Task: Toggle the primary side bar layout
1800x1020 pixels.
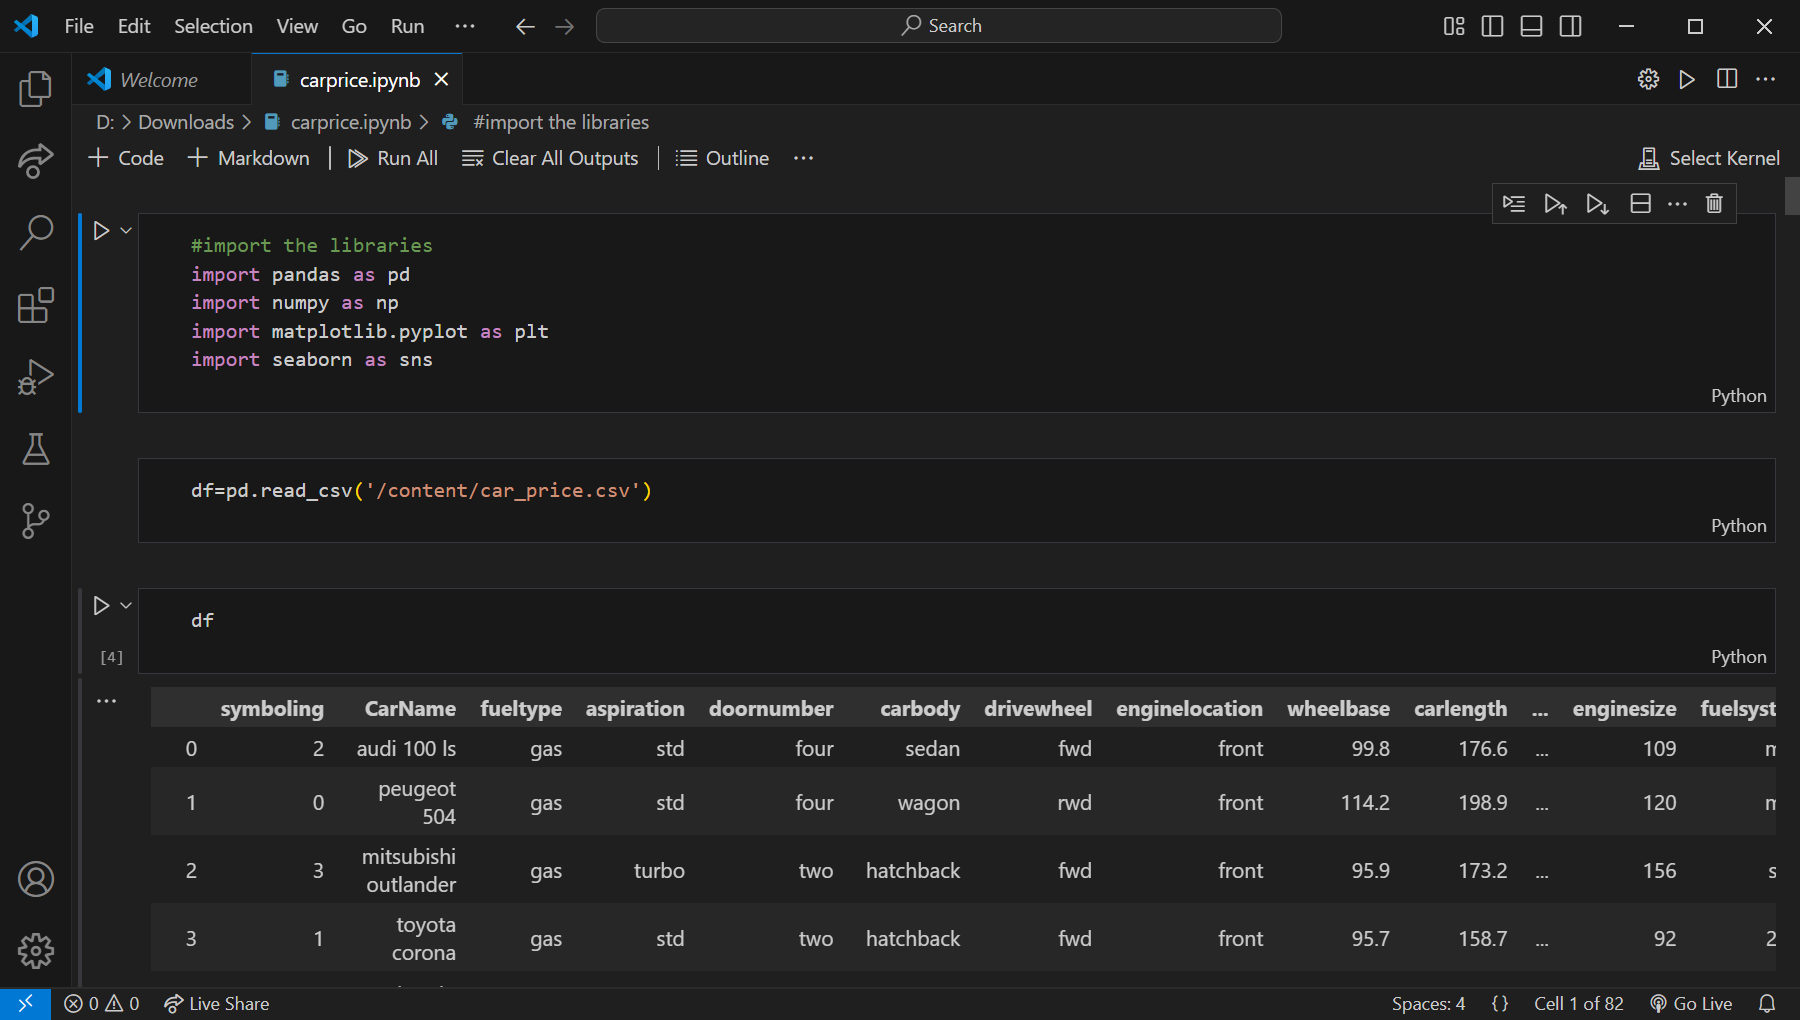Action: 1492,26
